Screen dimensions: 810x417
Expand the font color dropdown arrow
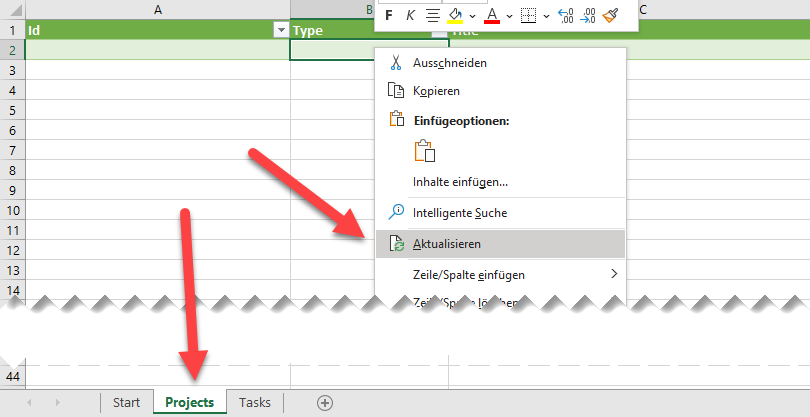pyautogui.click(x=508, y=15)
